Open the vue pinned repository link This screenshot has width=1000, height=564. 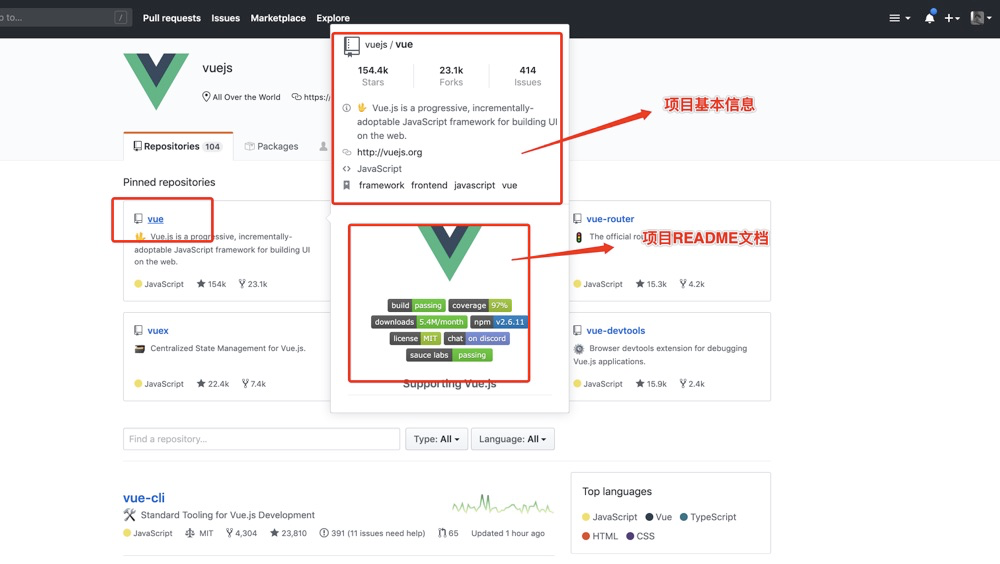point(155,219)
